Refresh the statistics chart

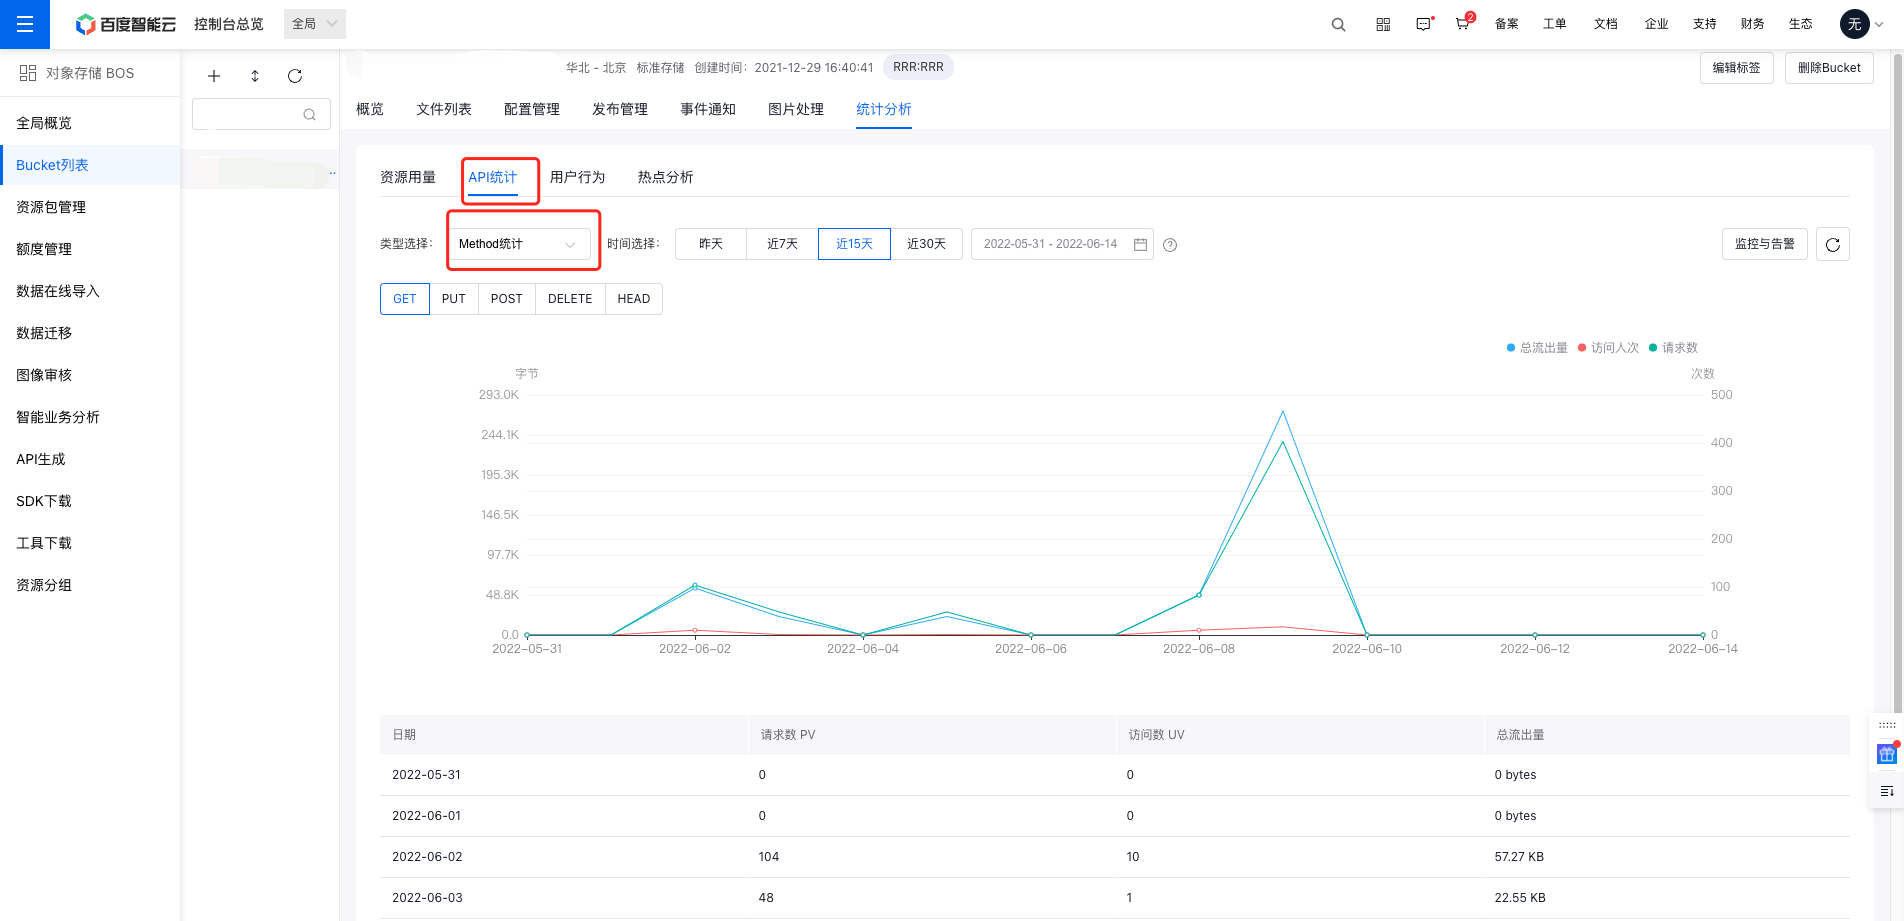tap(1833, 244)
